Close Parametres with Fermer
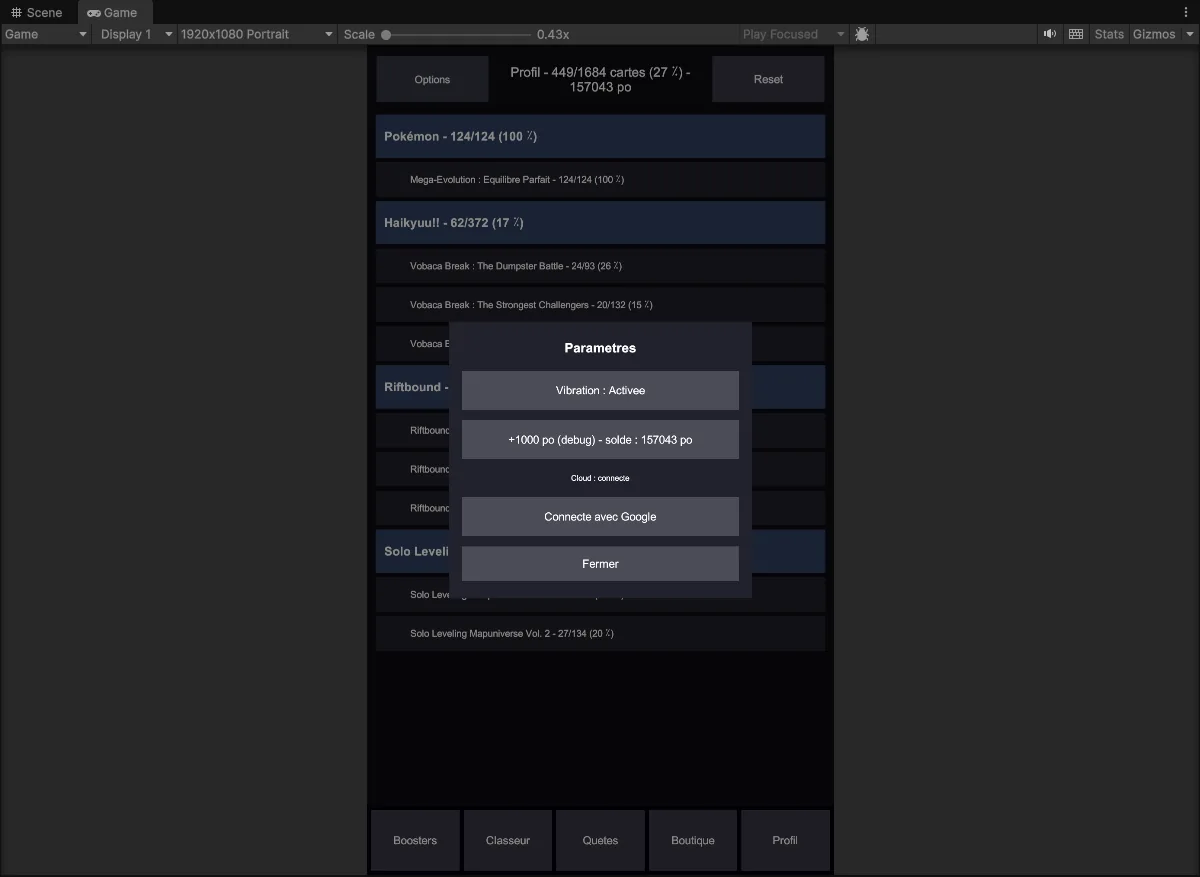Viewport: 1200px width, 877px height. (x=600, y=564)
